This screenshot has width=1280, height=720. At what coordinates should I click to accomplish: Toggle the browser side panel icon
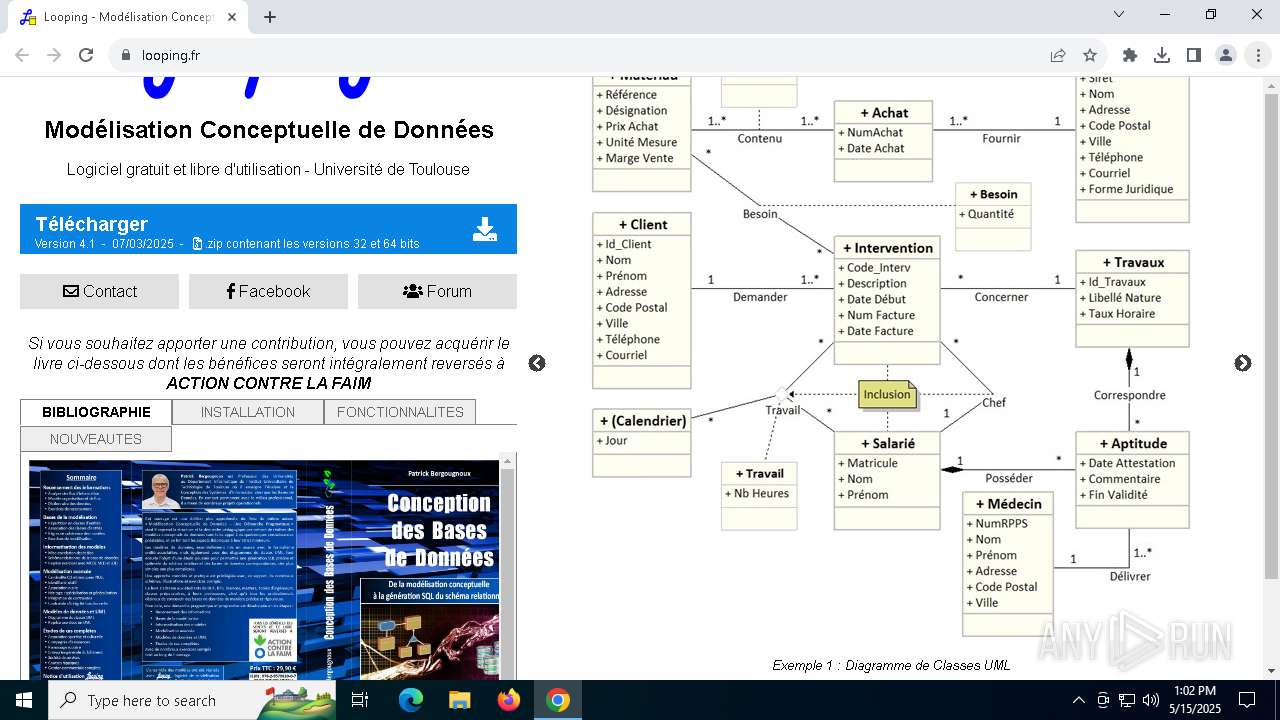[1194, 55]
